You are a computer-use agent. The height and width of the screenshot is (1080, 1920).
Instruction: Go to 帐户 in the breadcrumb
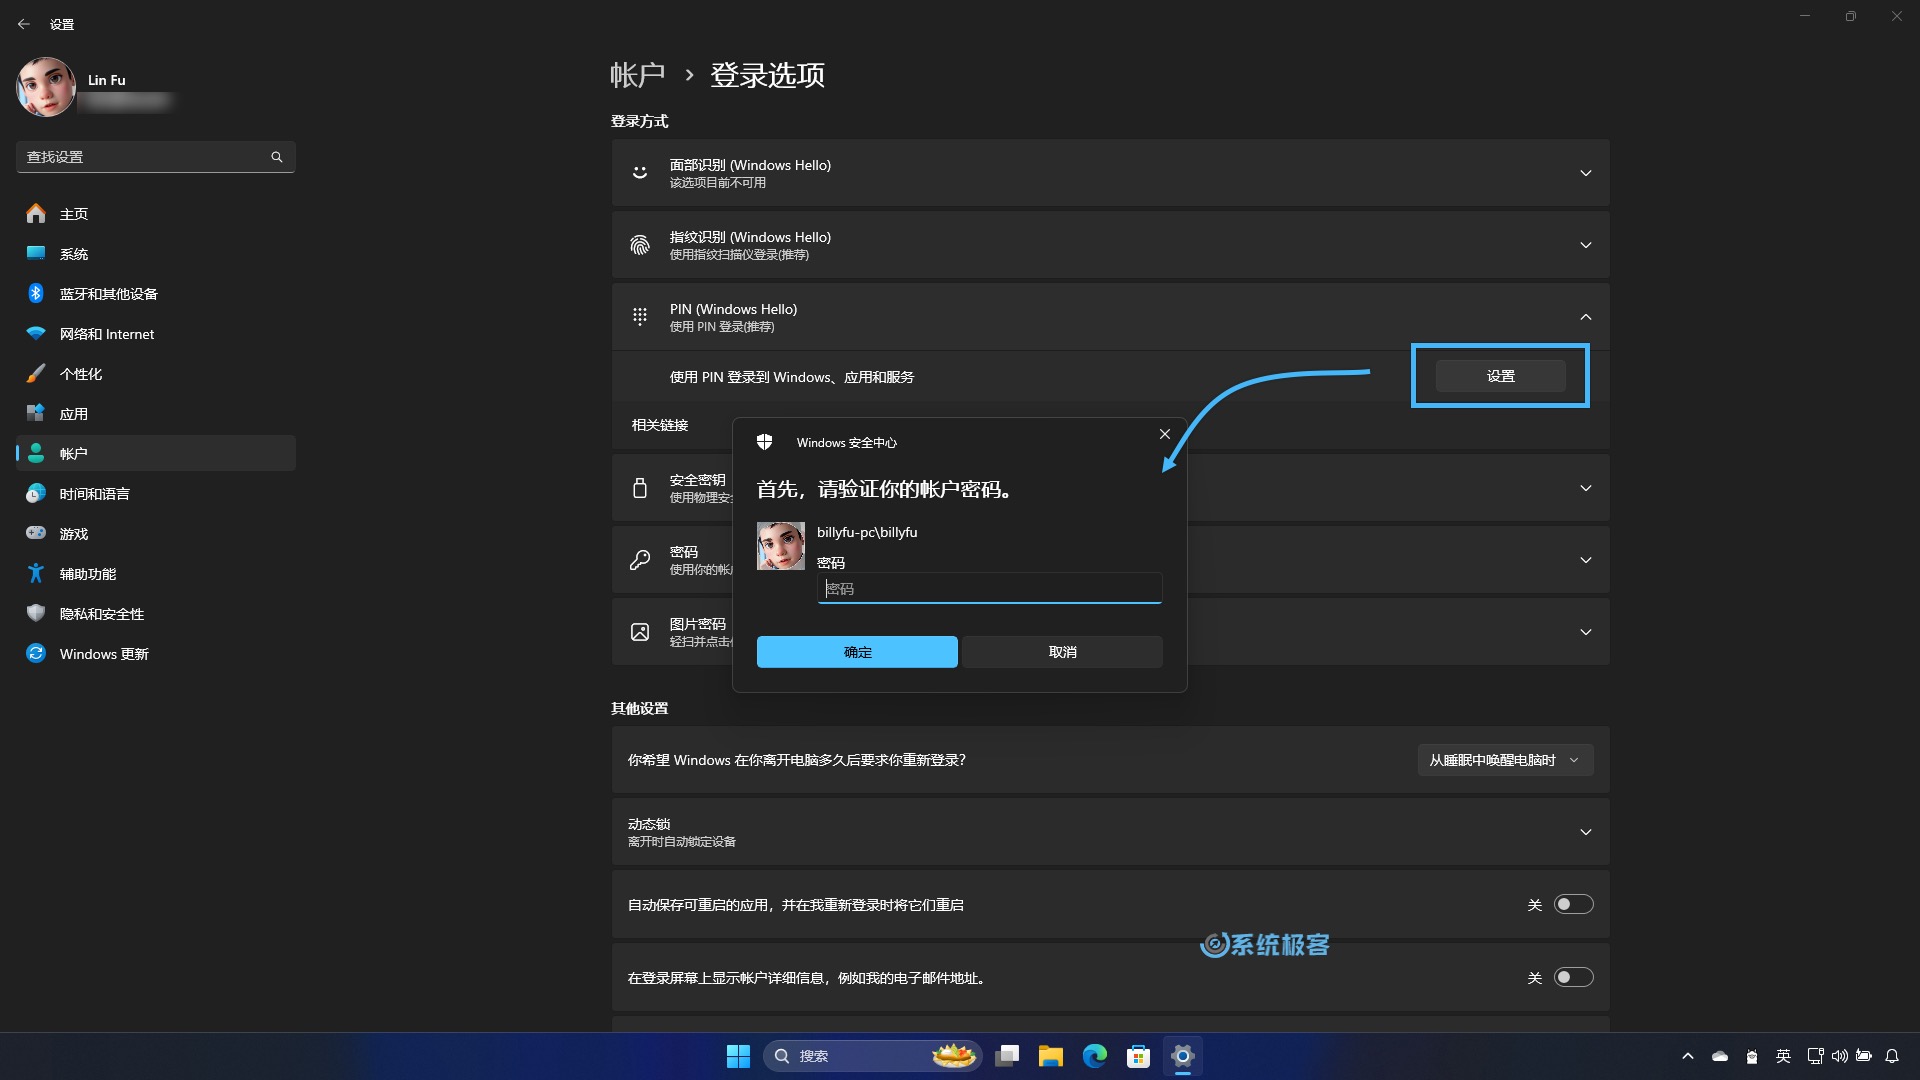point(637,75)
